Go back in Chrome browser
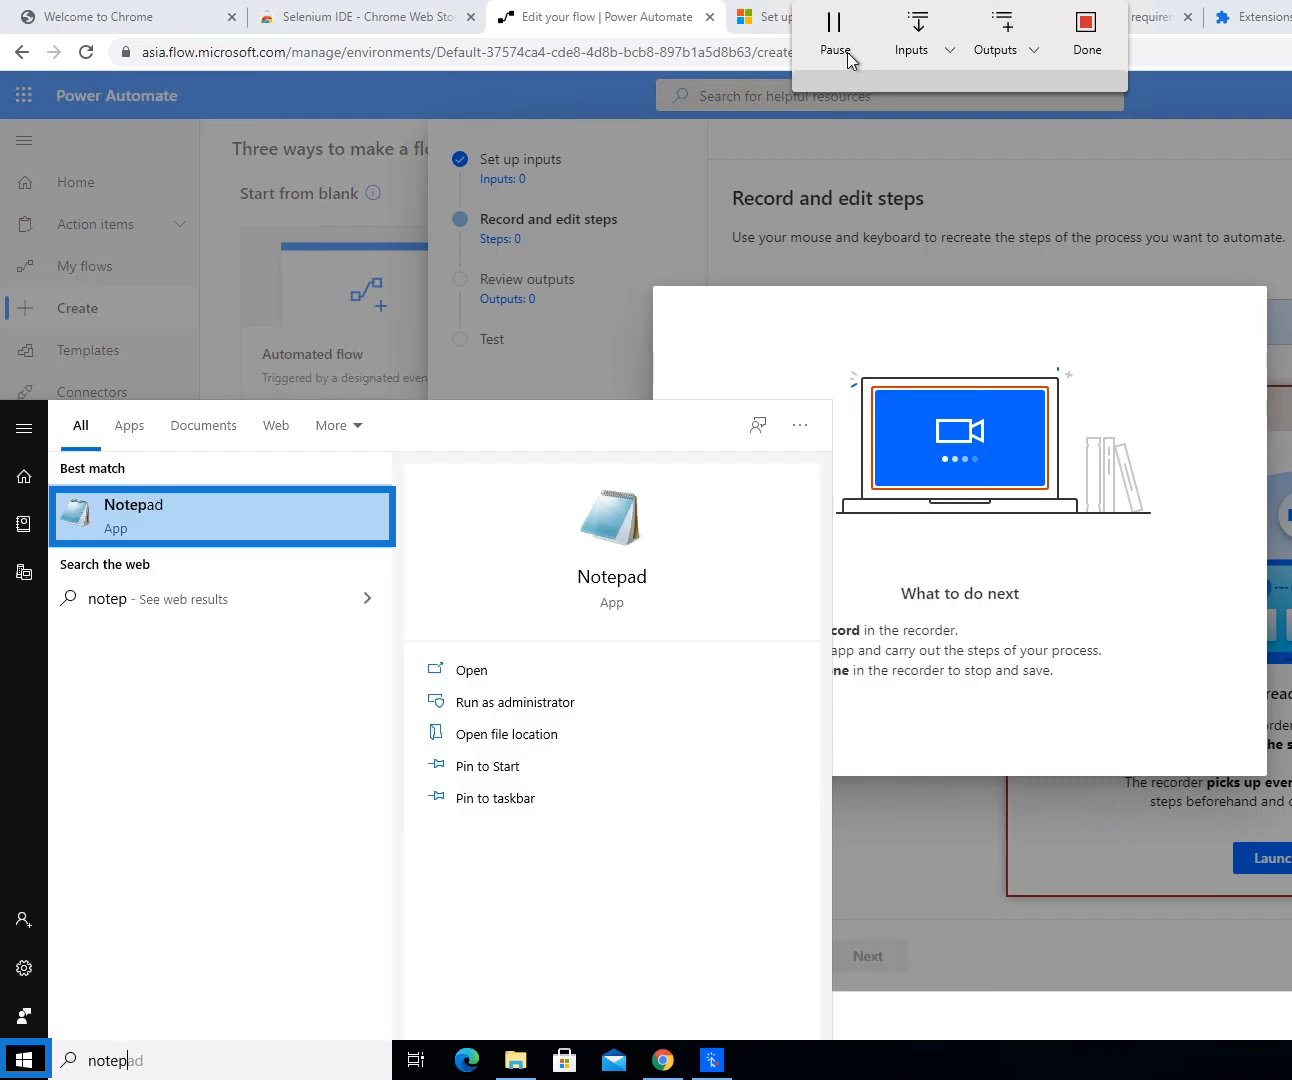Image resolution: width=1292 pixels, height=1080 pixels. click(x=22, y=52)
